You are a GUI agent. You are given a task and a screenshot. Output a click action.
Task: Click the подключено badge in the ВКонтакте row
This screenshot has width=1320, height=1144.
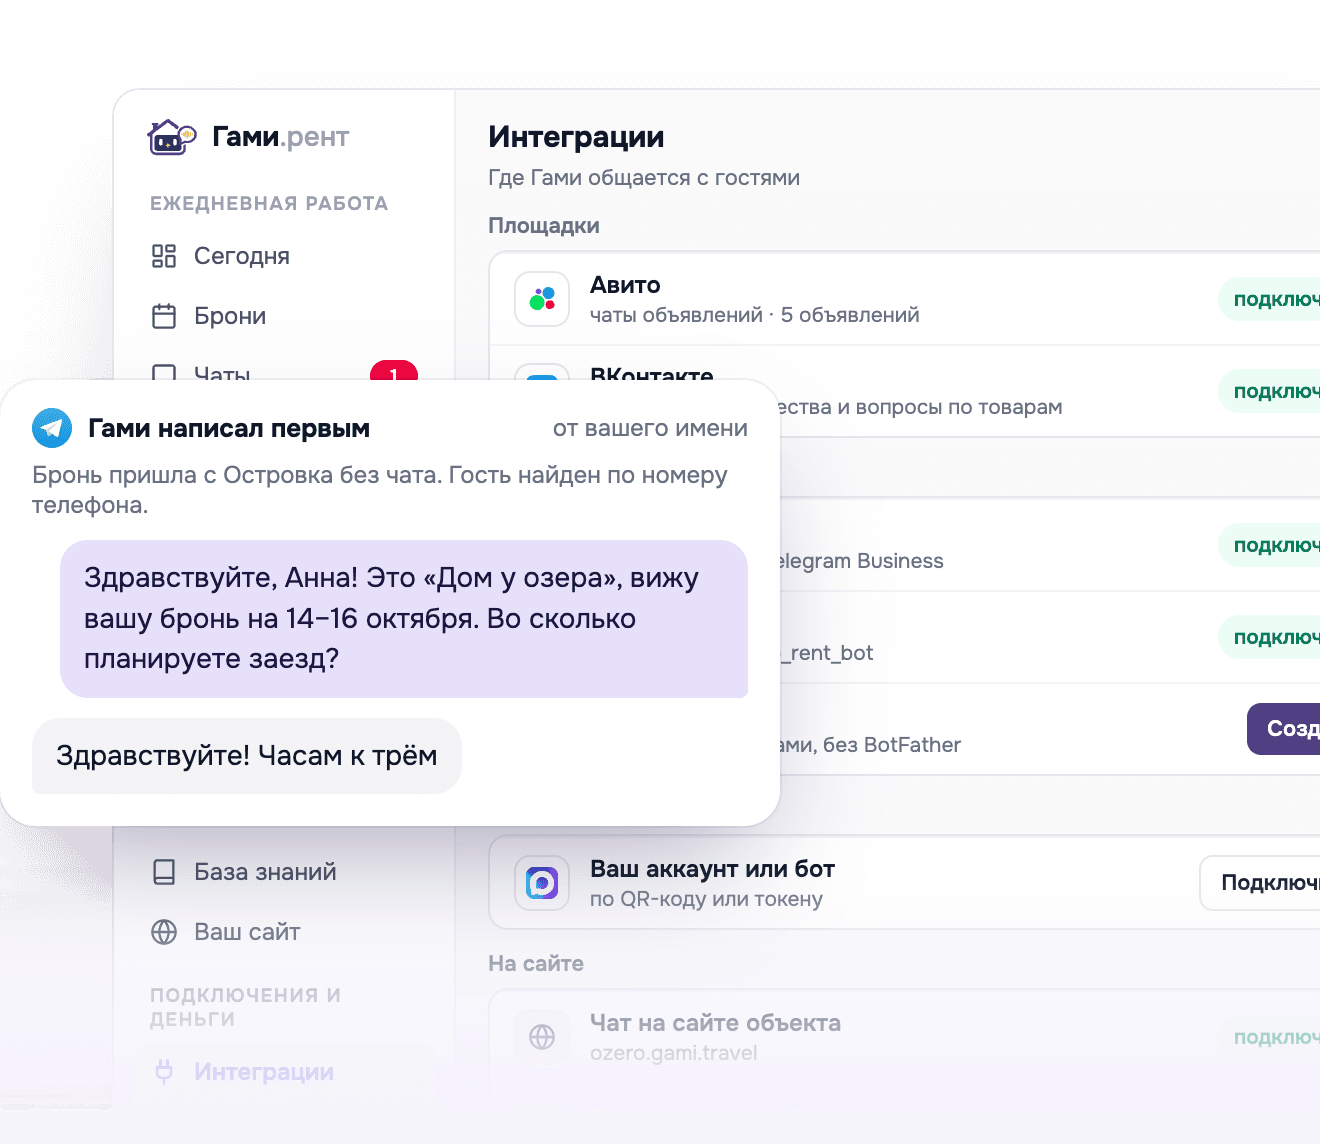[x=1269, y=392]
